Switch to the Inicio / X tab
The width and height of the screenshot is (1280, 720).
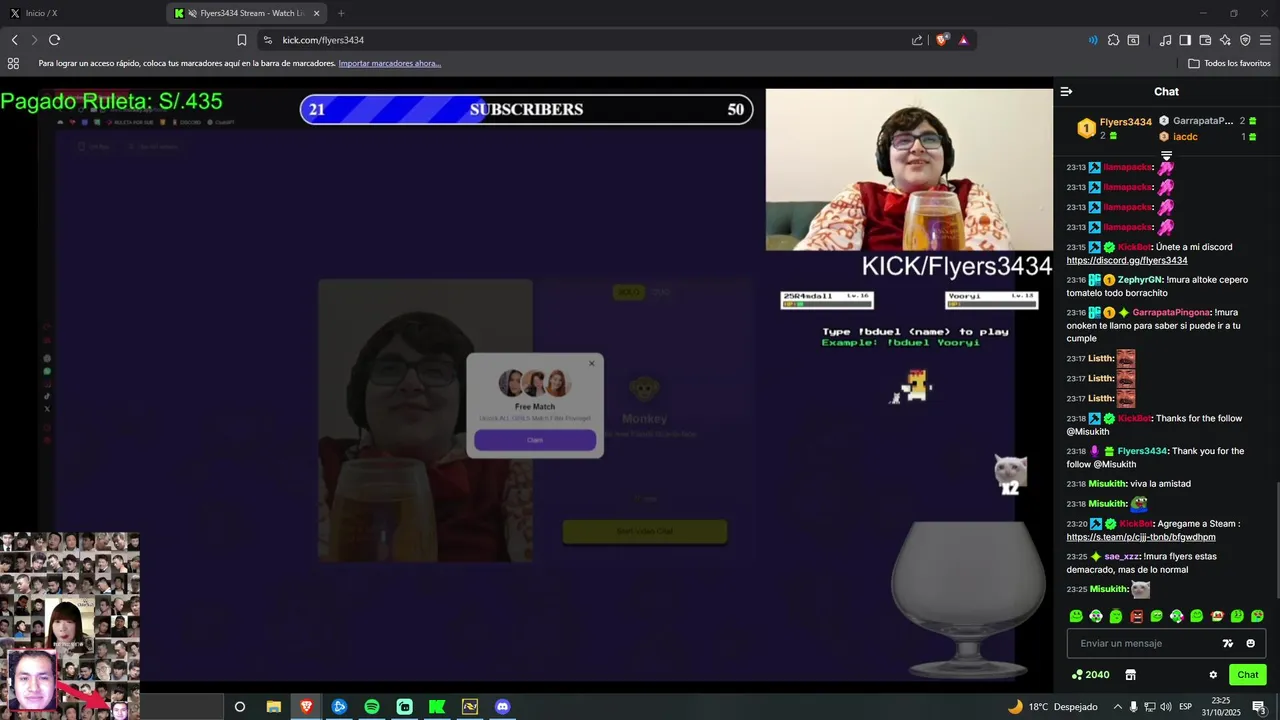point(84,13)
